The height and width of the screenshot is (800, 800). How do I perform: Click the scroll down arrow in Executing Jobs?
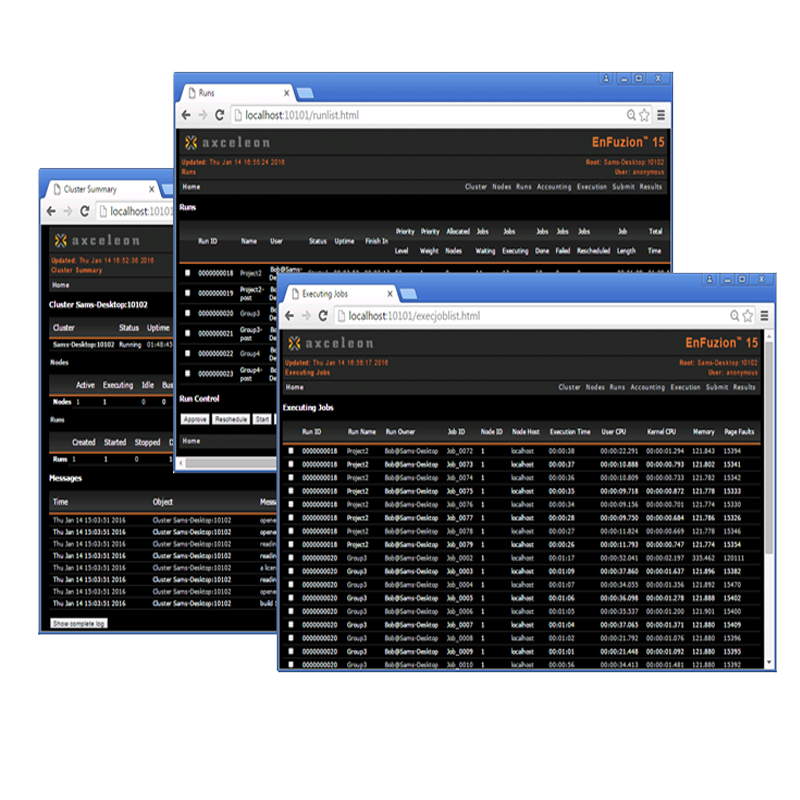tap(769, 662)
